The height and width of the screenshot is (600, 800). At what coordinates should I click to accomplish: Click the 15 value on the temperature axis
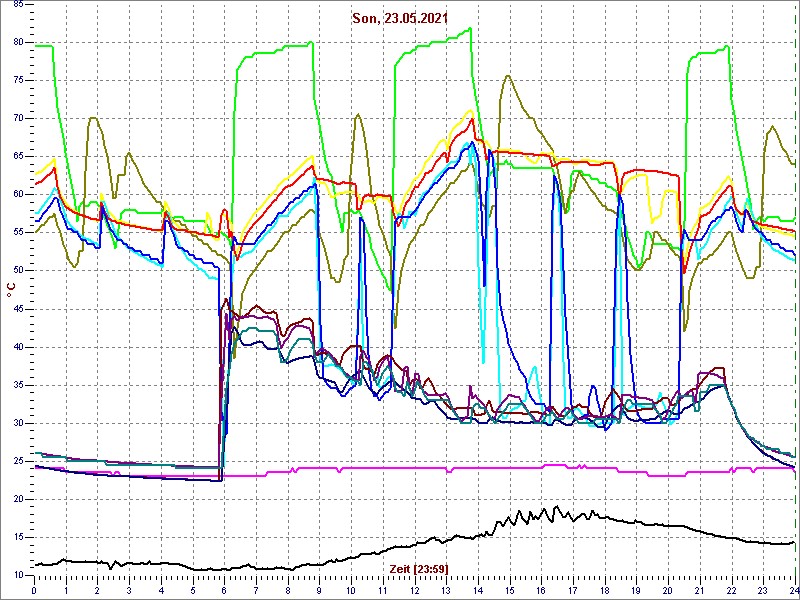click(x=17, y=538)
